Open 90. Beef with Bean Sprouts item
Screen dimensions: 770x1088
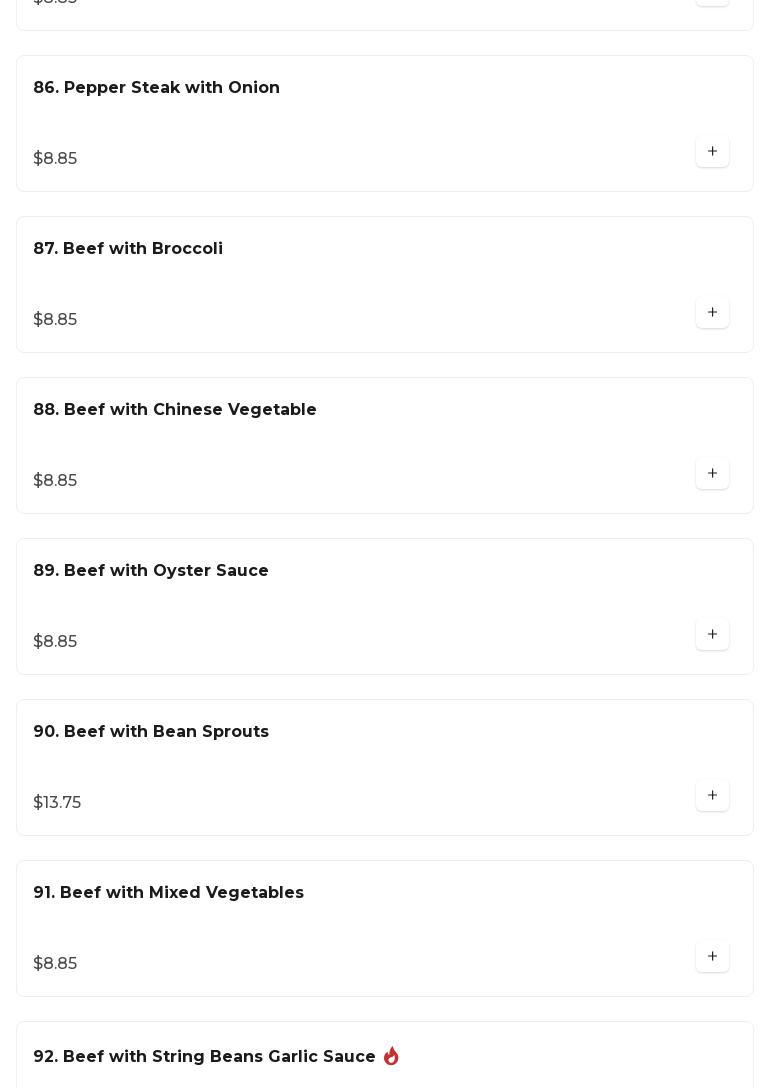coord(151,732)
